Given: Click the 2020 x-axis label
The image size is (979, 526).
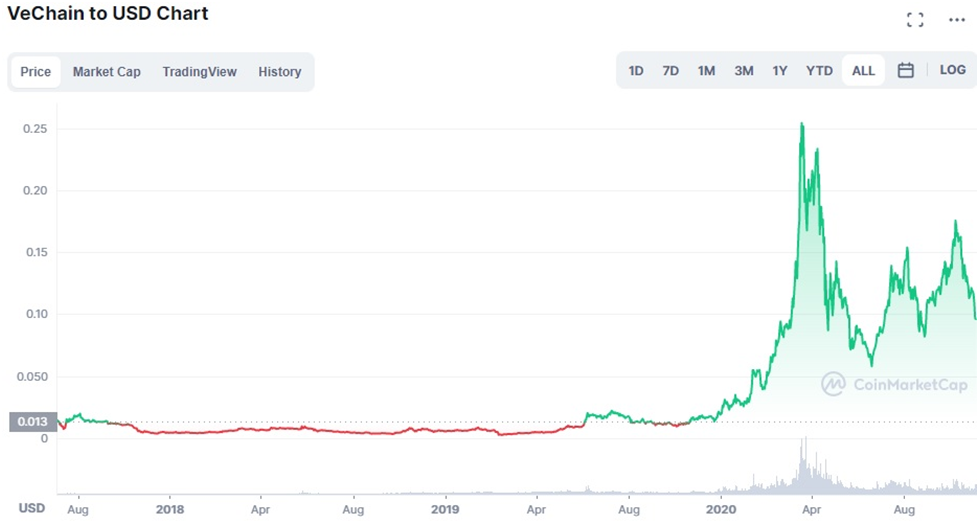Looking at the screenshot, I should coord(721,509).
